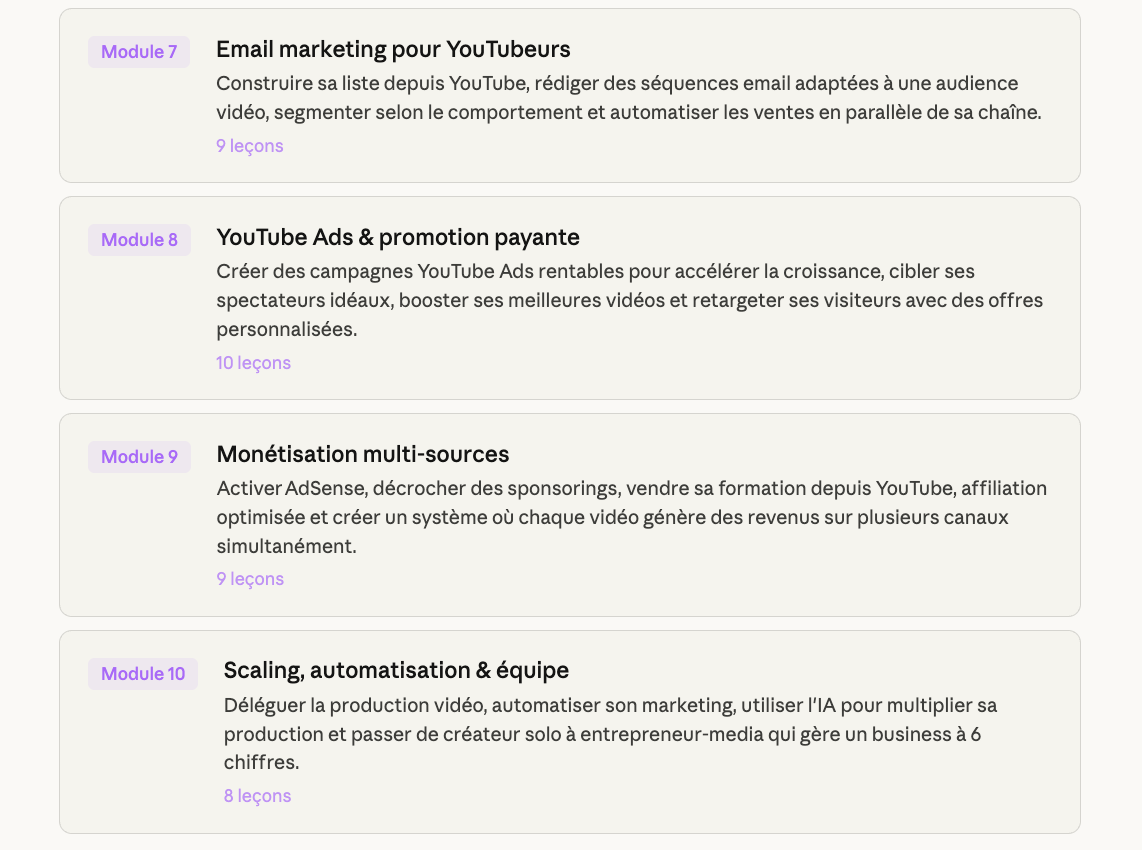
Task: Open the Email marketing pour YouTubeurs title
Action: [x=393, y=49]
